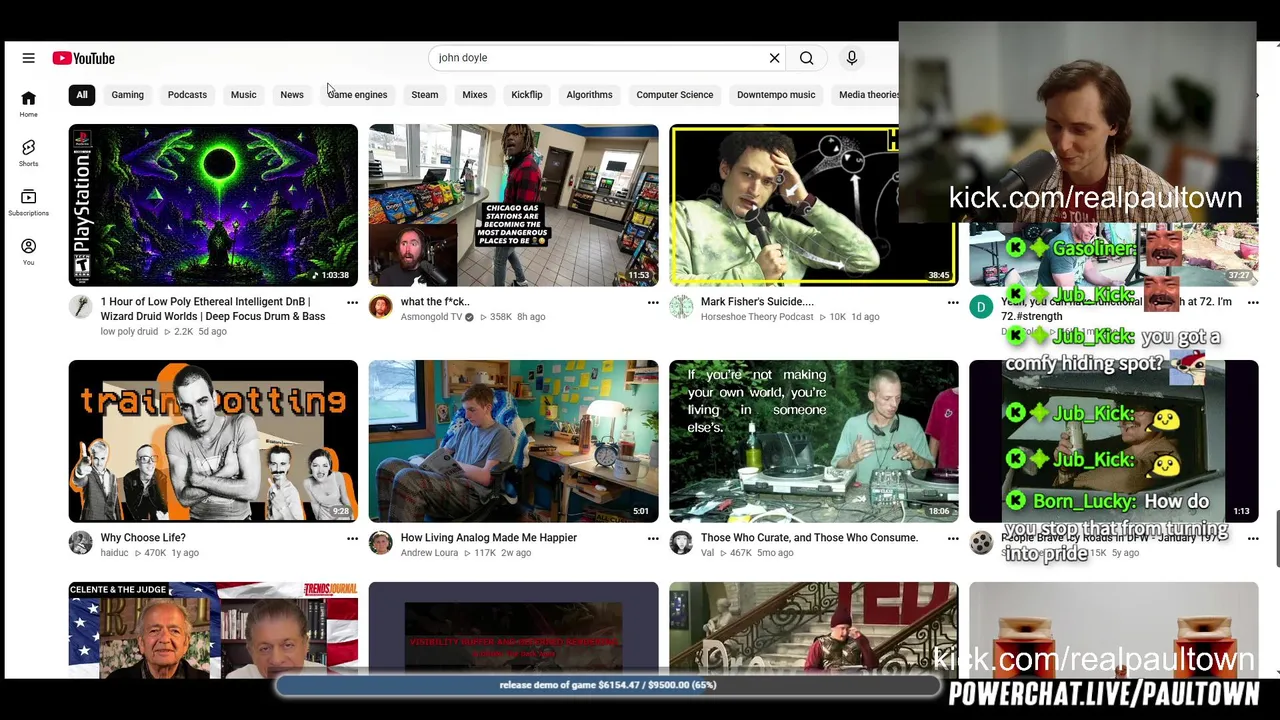The image size is (1280, 720).
Task: Select the Gaming filter chip
Action: coord(128,95)
